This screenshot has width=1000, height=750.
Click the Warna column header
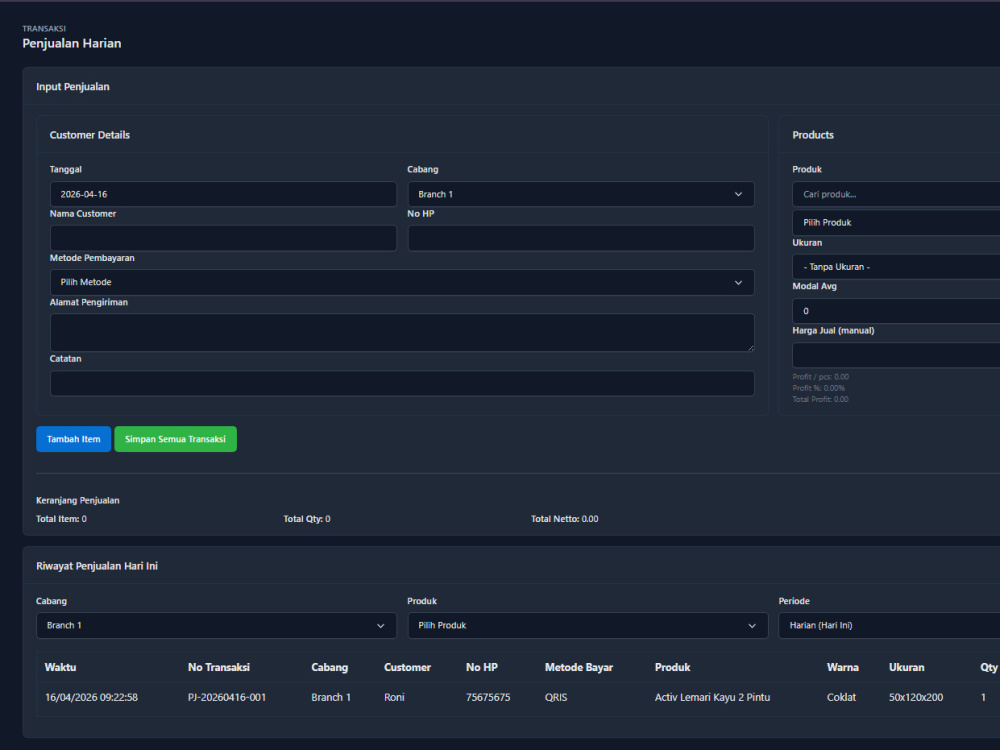[842, 667]
